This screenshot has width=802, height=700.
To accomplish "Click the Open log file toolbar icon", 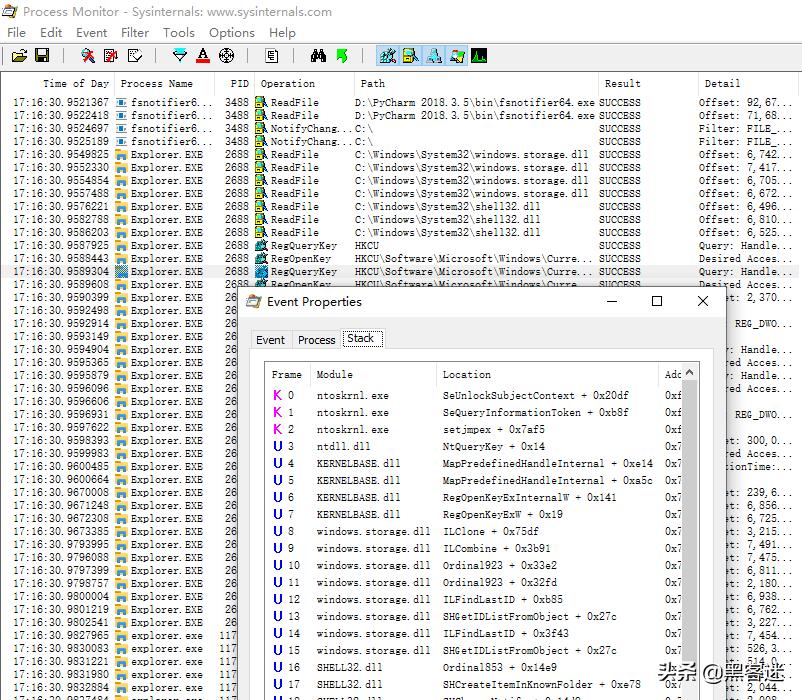I will (19, 56).
